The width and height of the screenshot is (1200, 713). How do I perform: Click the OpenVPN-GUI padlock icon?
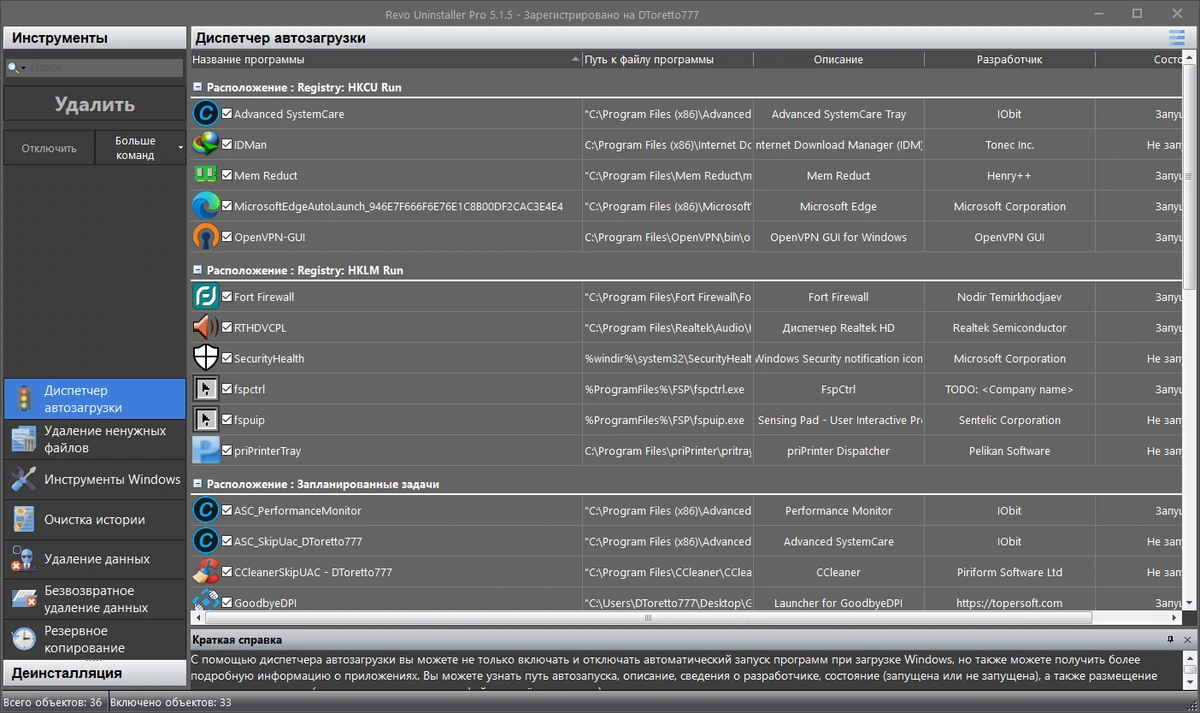205,237
